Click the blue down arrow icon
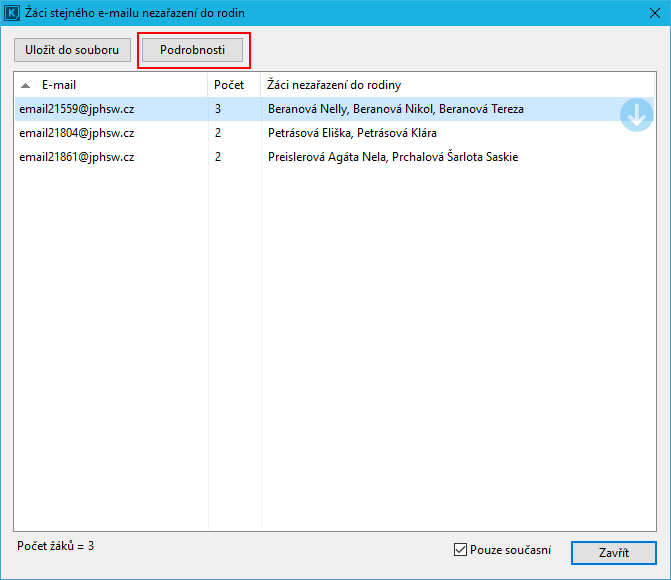 tap(636, 115)
